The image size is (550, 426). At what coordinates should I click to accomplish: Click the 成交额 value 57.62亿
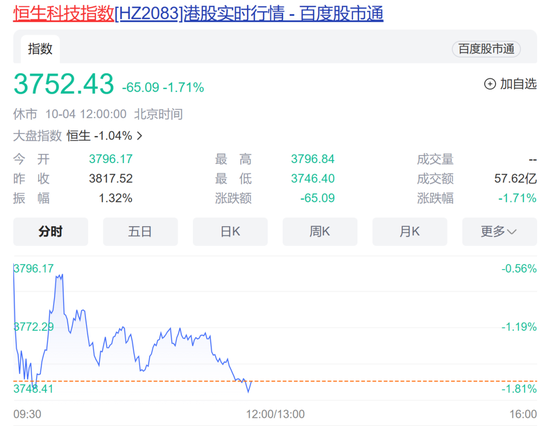[x=515, y=179]
